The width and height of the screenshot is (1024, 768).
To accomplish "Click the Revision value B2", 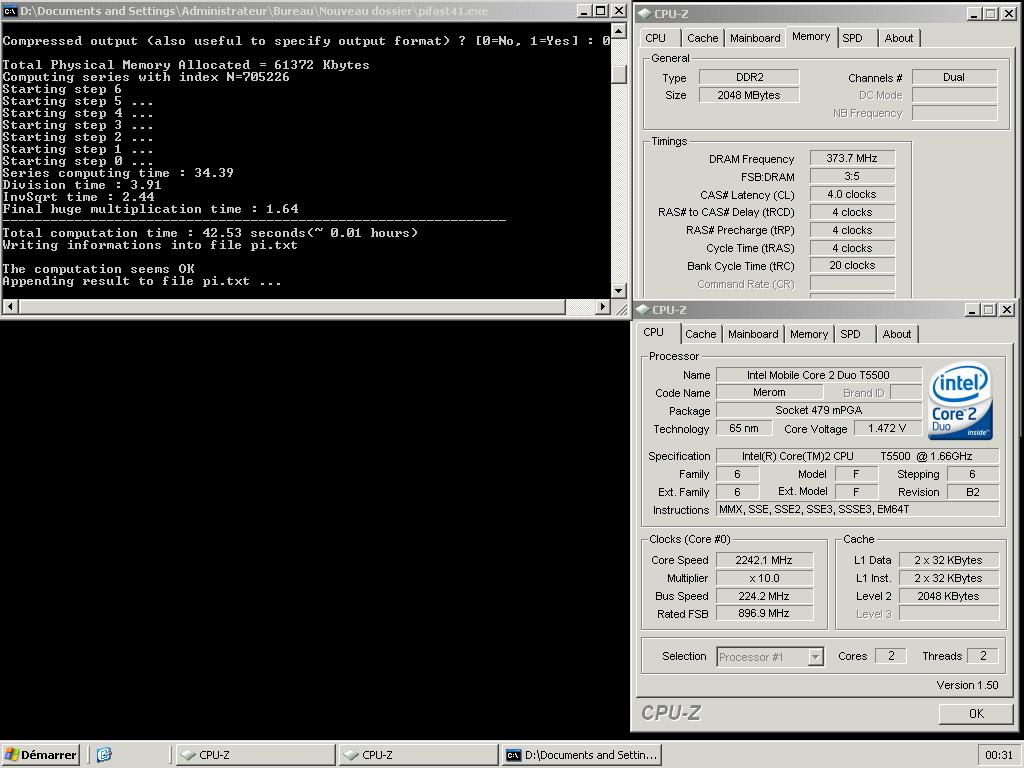I will (972, 492).
